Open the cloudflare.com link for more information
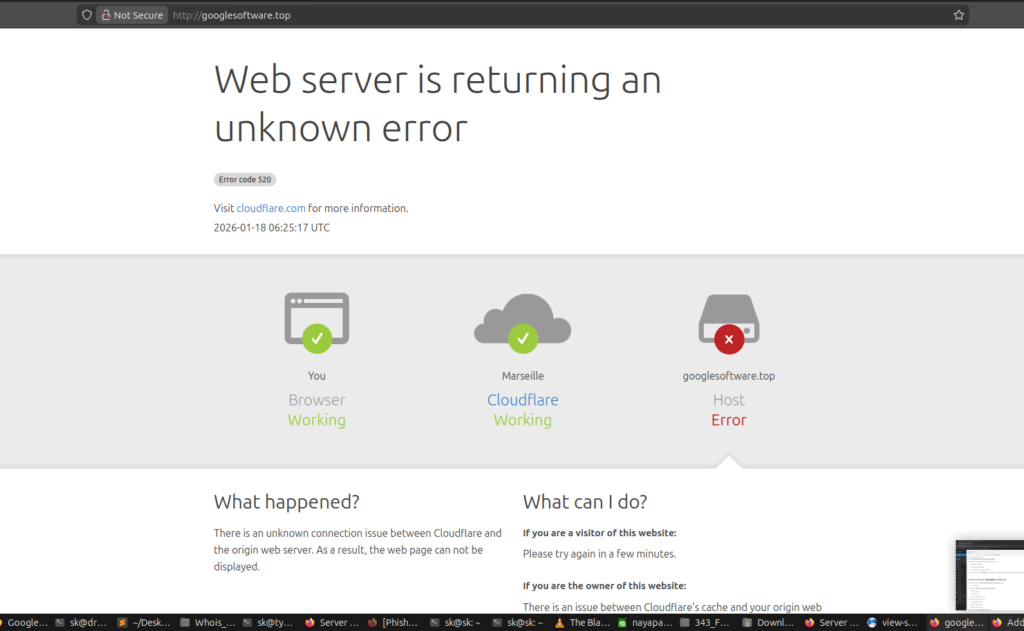This screenshot has height=631, width=1024. coord(270,208)
